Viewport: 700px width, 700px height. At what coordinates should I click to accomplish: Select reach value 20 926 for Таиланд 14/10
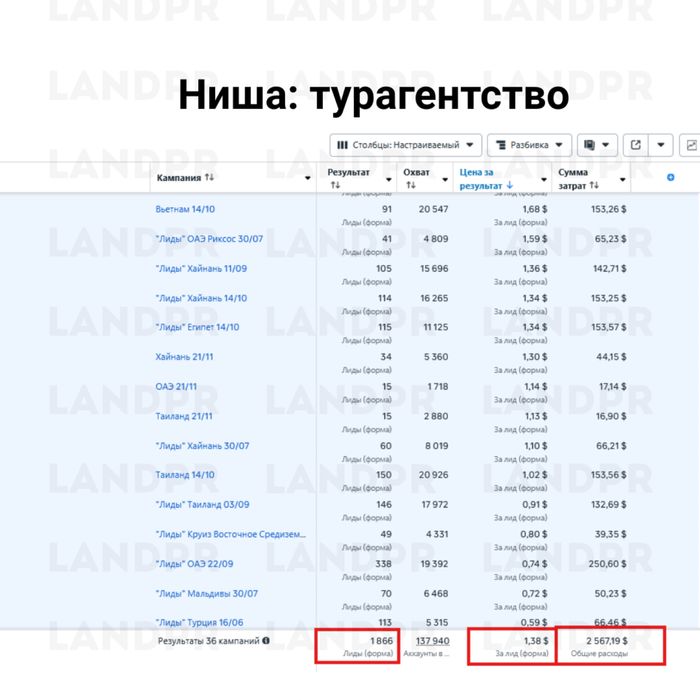pyautogui.click(x=433, y=475)
